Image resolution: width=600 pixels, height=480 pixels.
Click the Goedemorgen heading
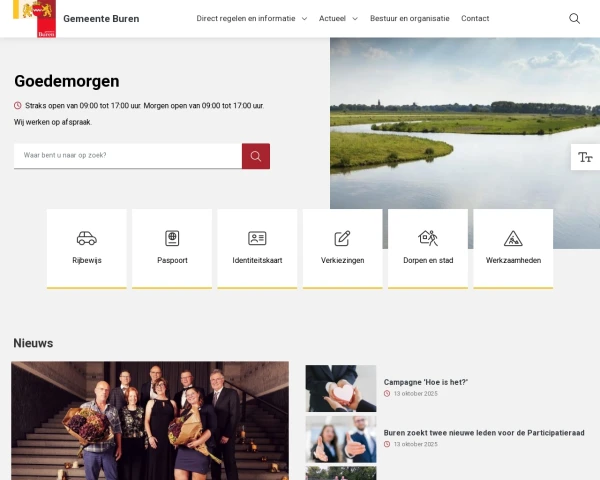pyautogui.click(x=67, y=81)
